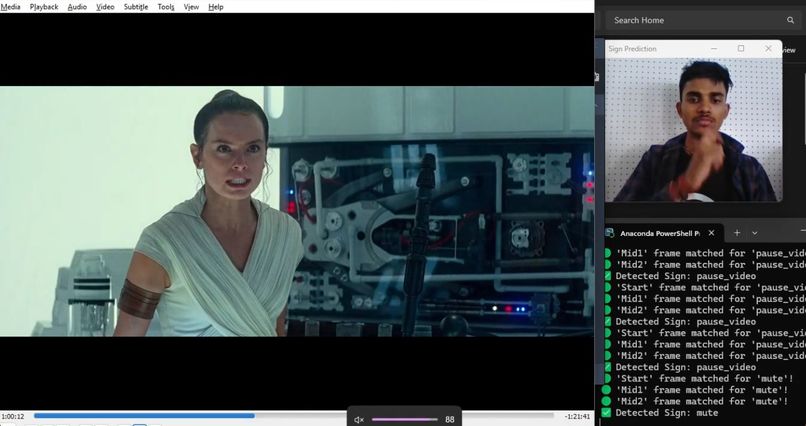Maximize the Sign Prediction window
The image size is (806, 426).
pos(741,48)
